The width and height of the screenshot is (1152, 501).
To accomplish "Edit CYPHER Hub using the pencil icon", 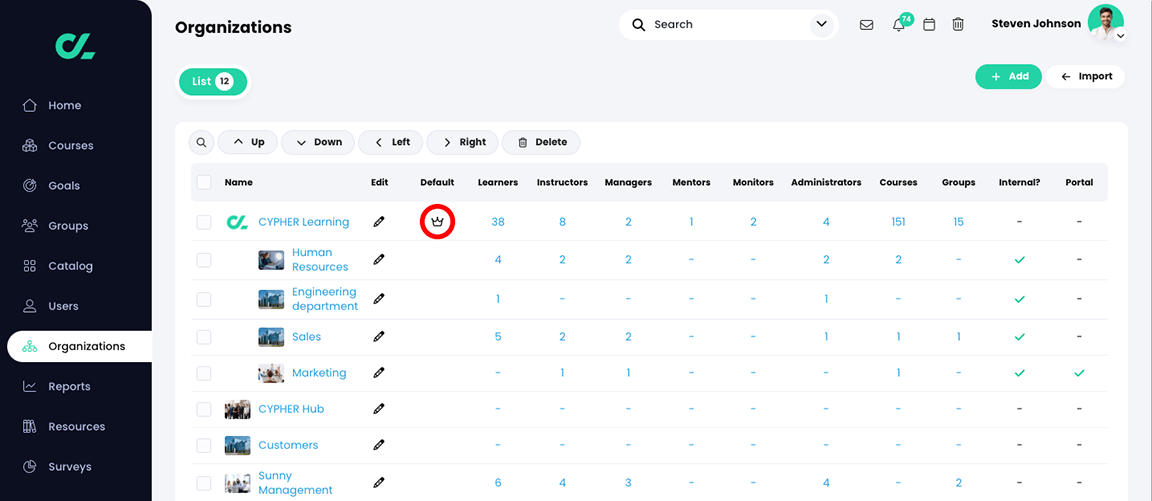I will (378, 408).
